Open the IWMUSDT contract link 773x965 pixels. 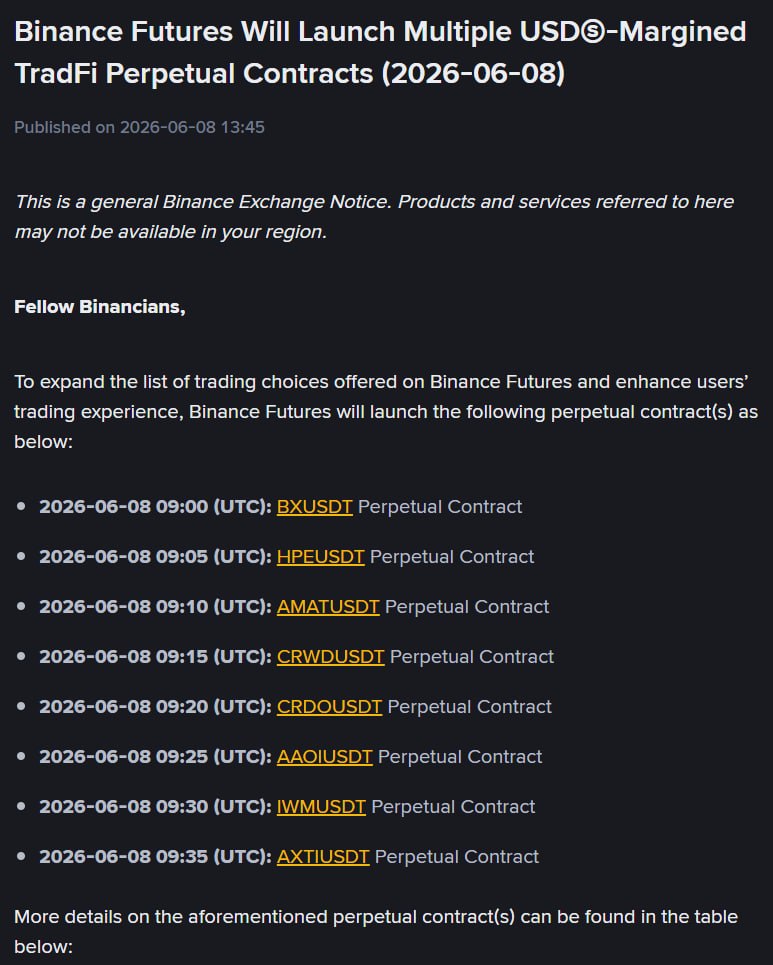(x=321, y=806)
